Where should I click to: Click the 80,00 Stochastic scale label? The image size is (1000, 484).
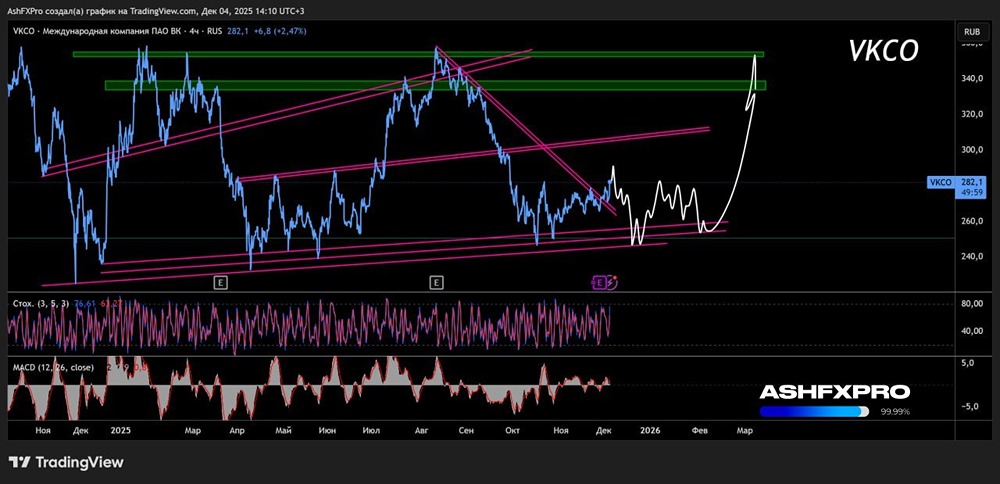[x=974, y=304]
